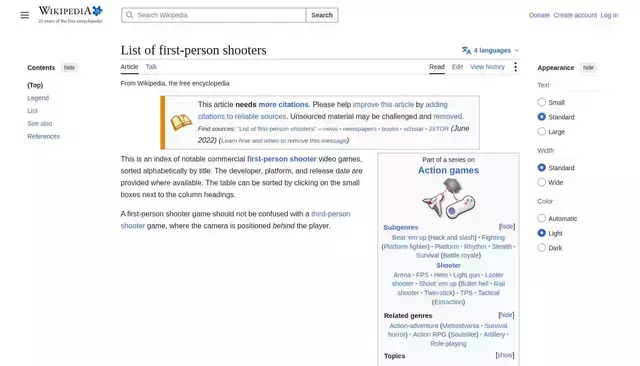Open the Shooter heading link
Screen dimensions: 640x366
click(448, 265)
